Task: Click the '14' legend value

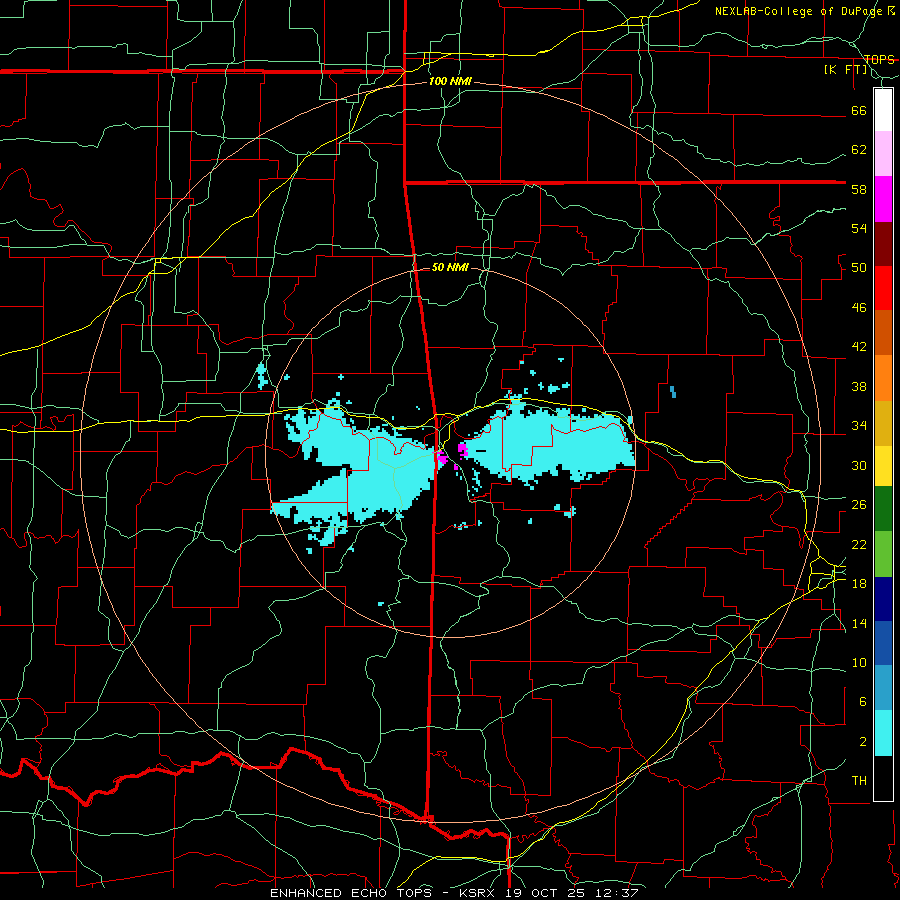Action: click(859, 623)
